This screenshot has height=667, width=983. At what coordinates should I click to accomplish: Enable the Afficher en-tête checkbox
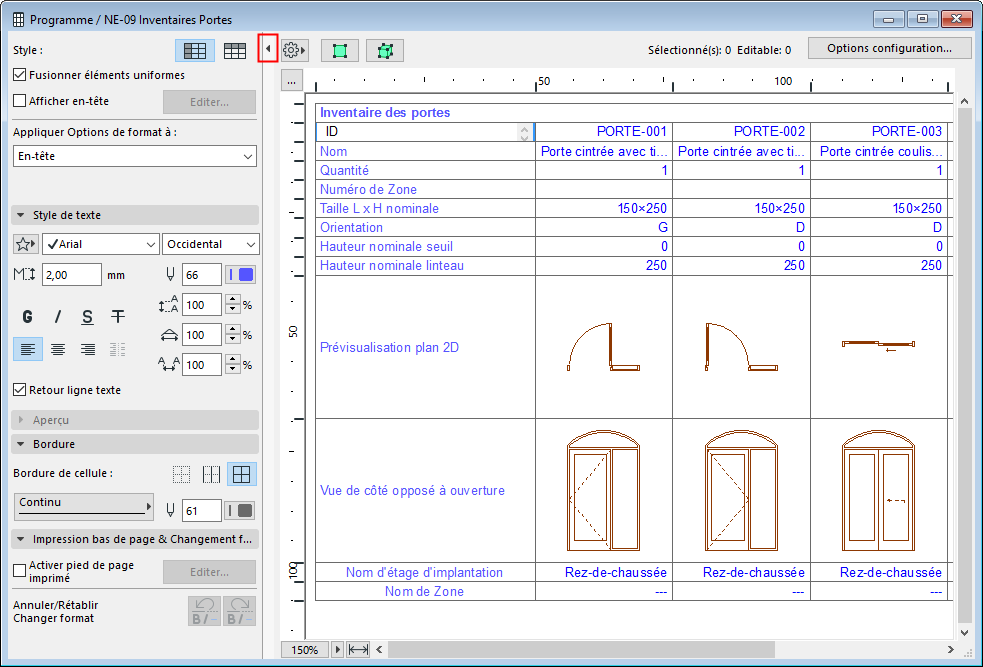20,101
